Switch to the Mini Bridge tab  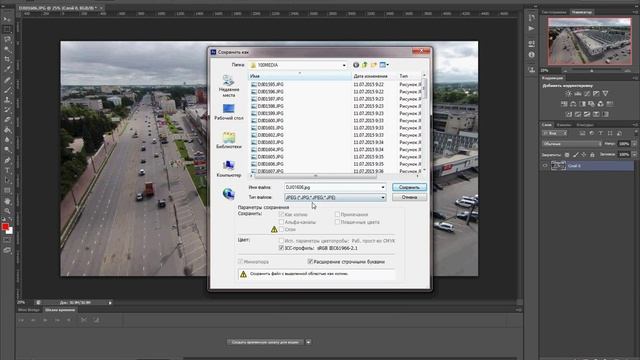tap(29, 310)
